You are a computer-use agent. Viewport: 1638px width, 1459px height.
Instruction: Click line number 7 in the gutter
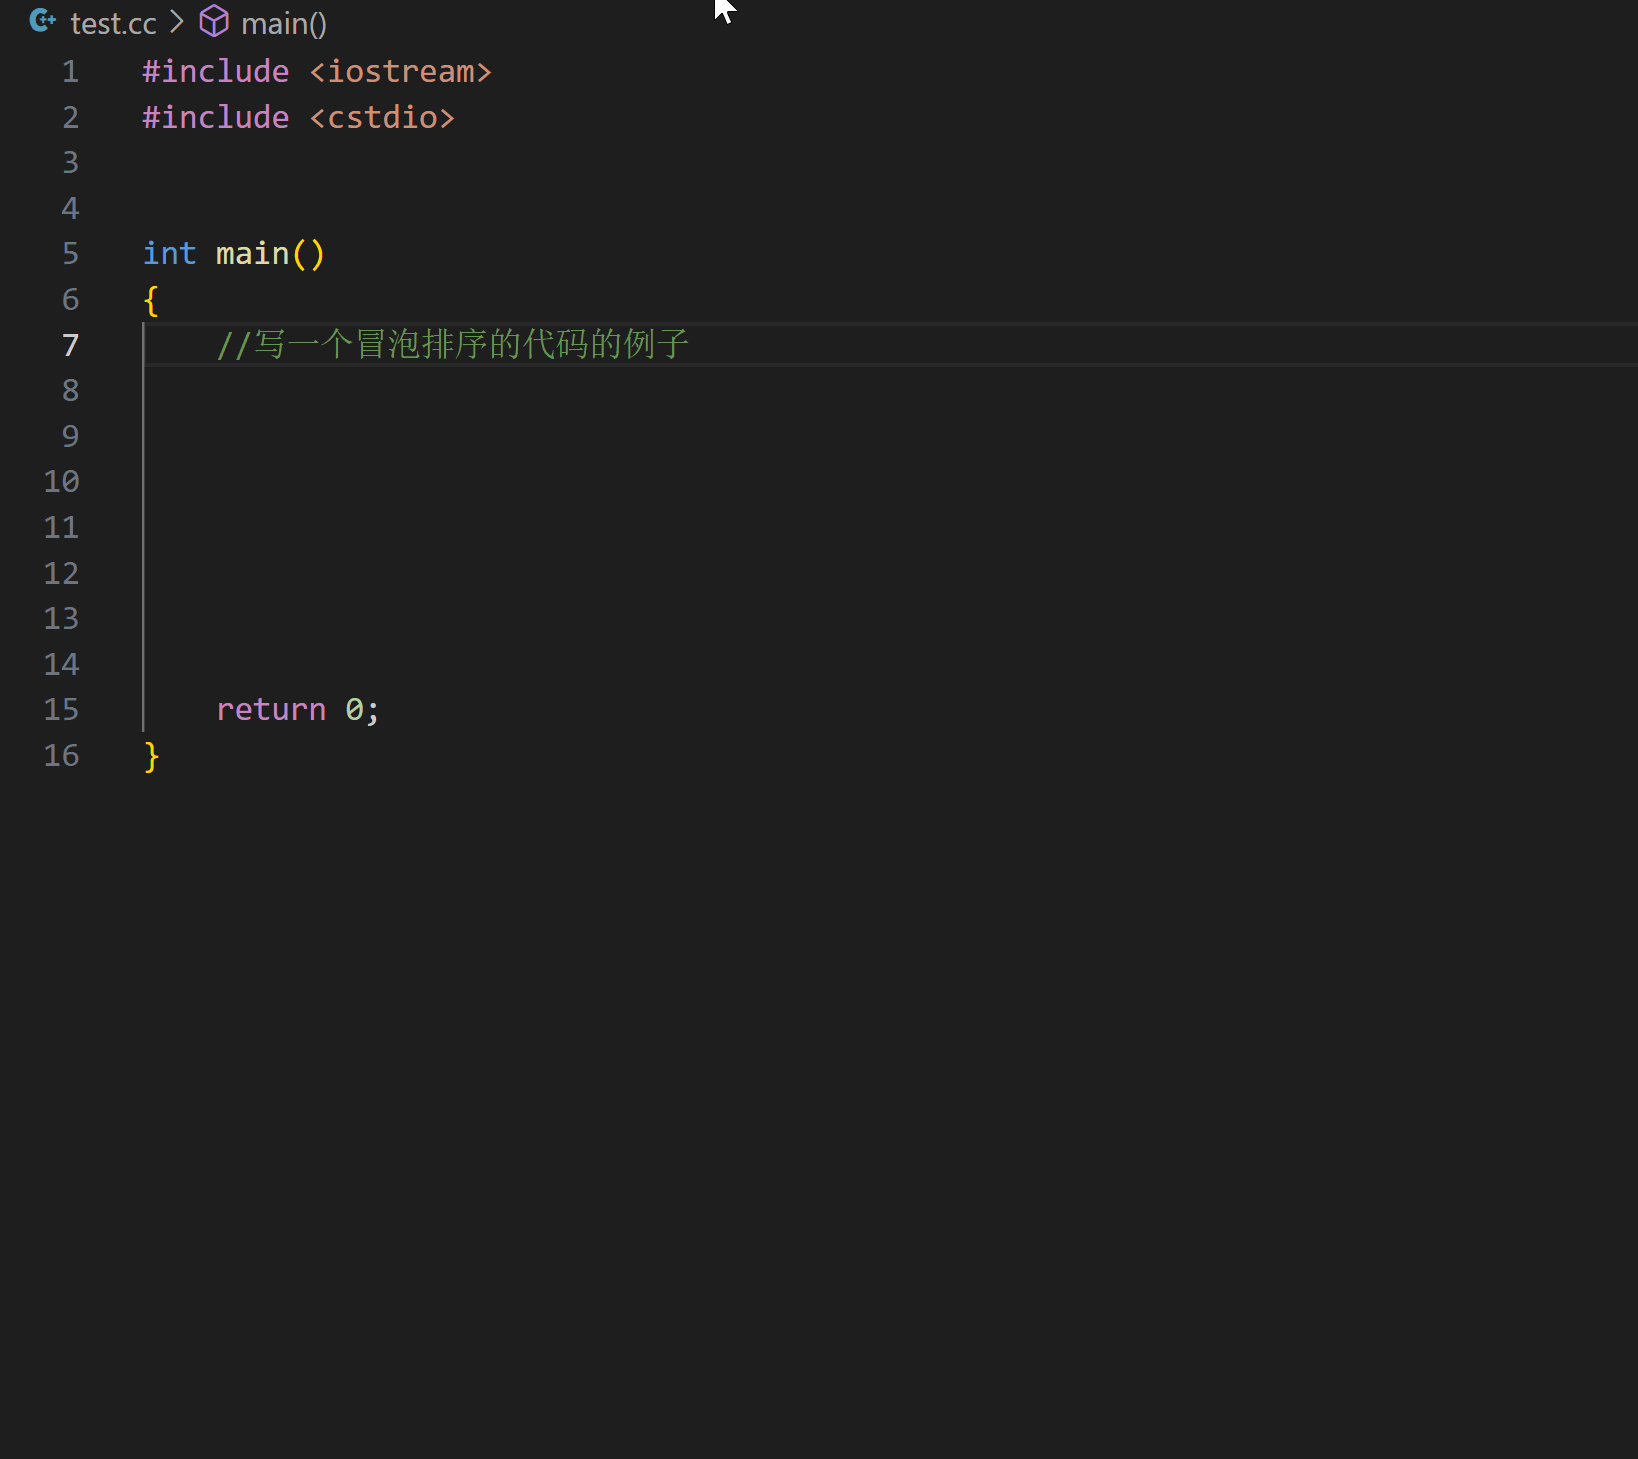pos(70,345)
